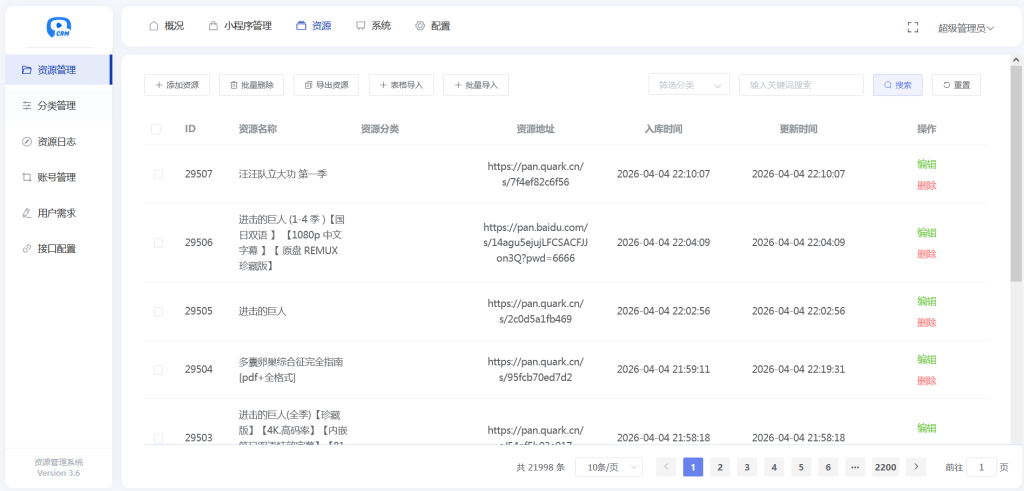Screen dimensions: 1024x491
Task: Focus the 前往 page number input
Action: (981, 467)
